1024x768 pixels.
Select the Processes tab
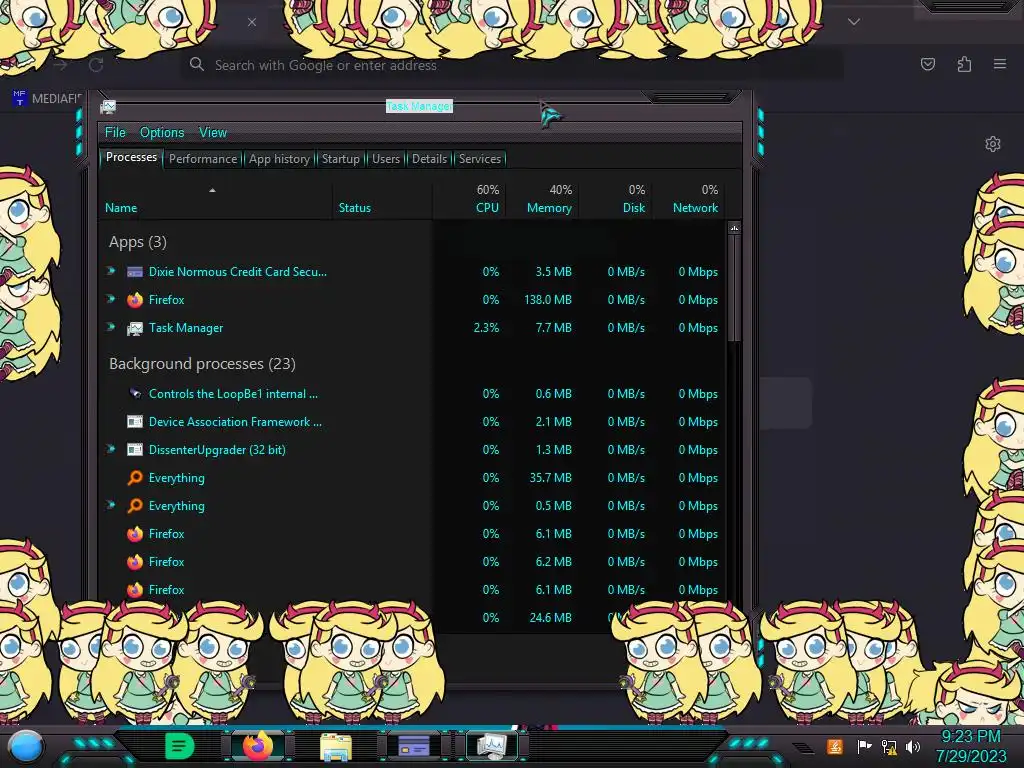coord(131,157)
